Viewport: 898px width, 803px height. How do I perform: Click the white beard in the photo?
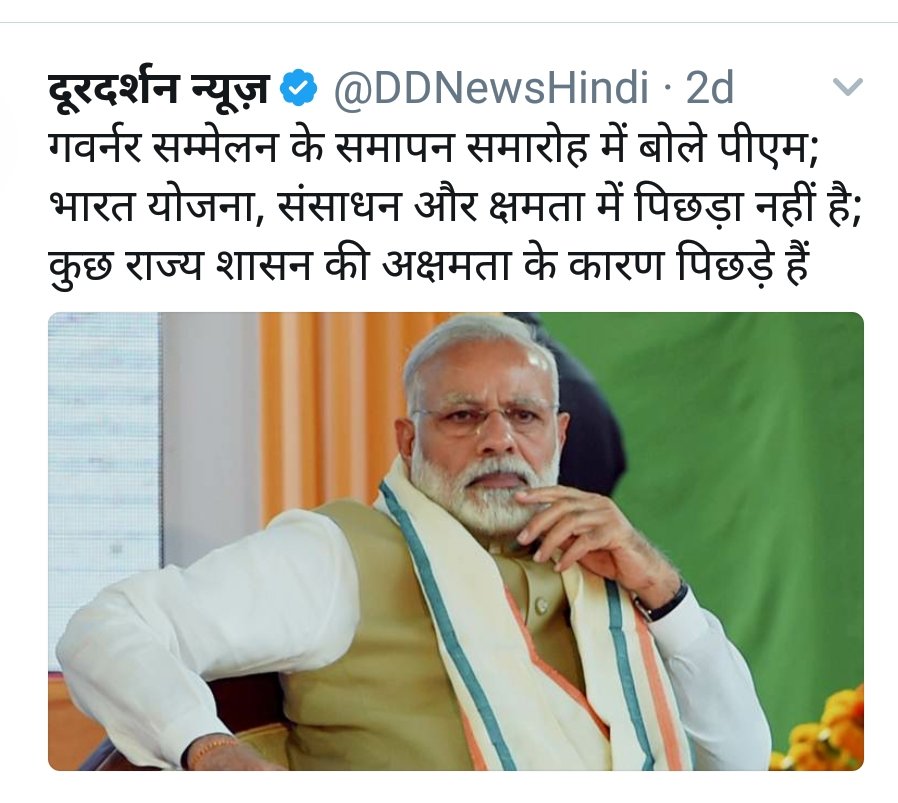(481, 495)
